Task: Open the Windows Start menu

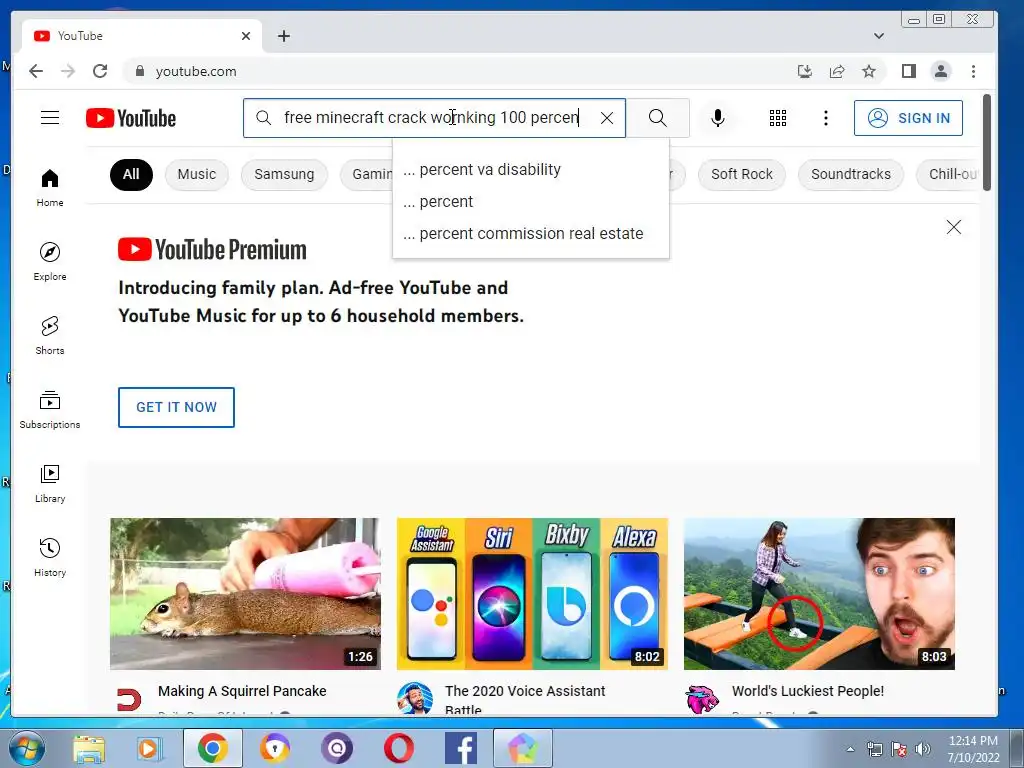Action: click(25, 748)
